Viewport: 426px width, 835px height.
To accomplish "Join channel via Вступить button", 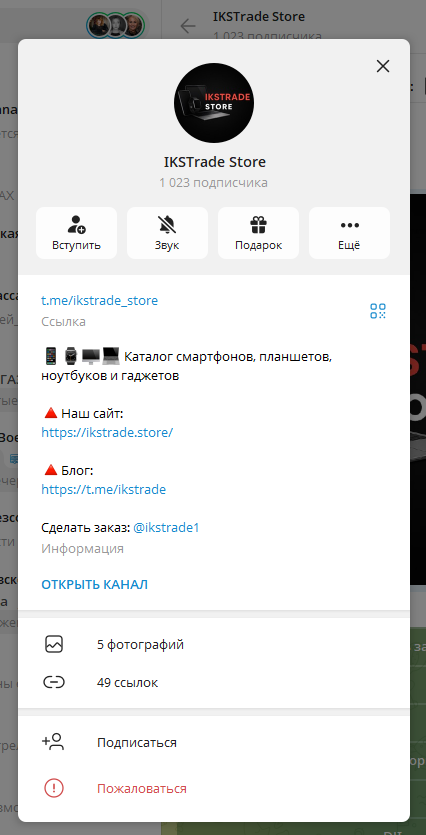I will [77, 233].
